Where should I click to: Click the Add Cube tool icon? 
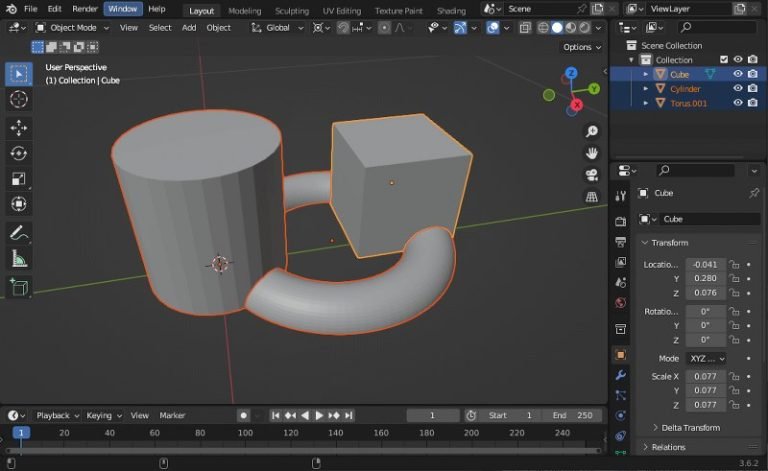point(19,288)
